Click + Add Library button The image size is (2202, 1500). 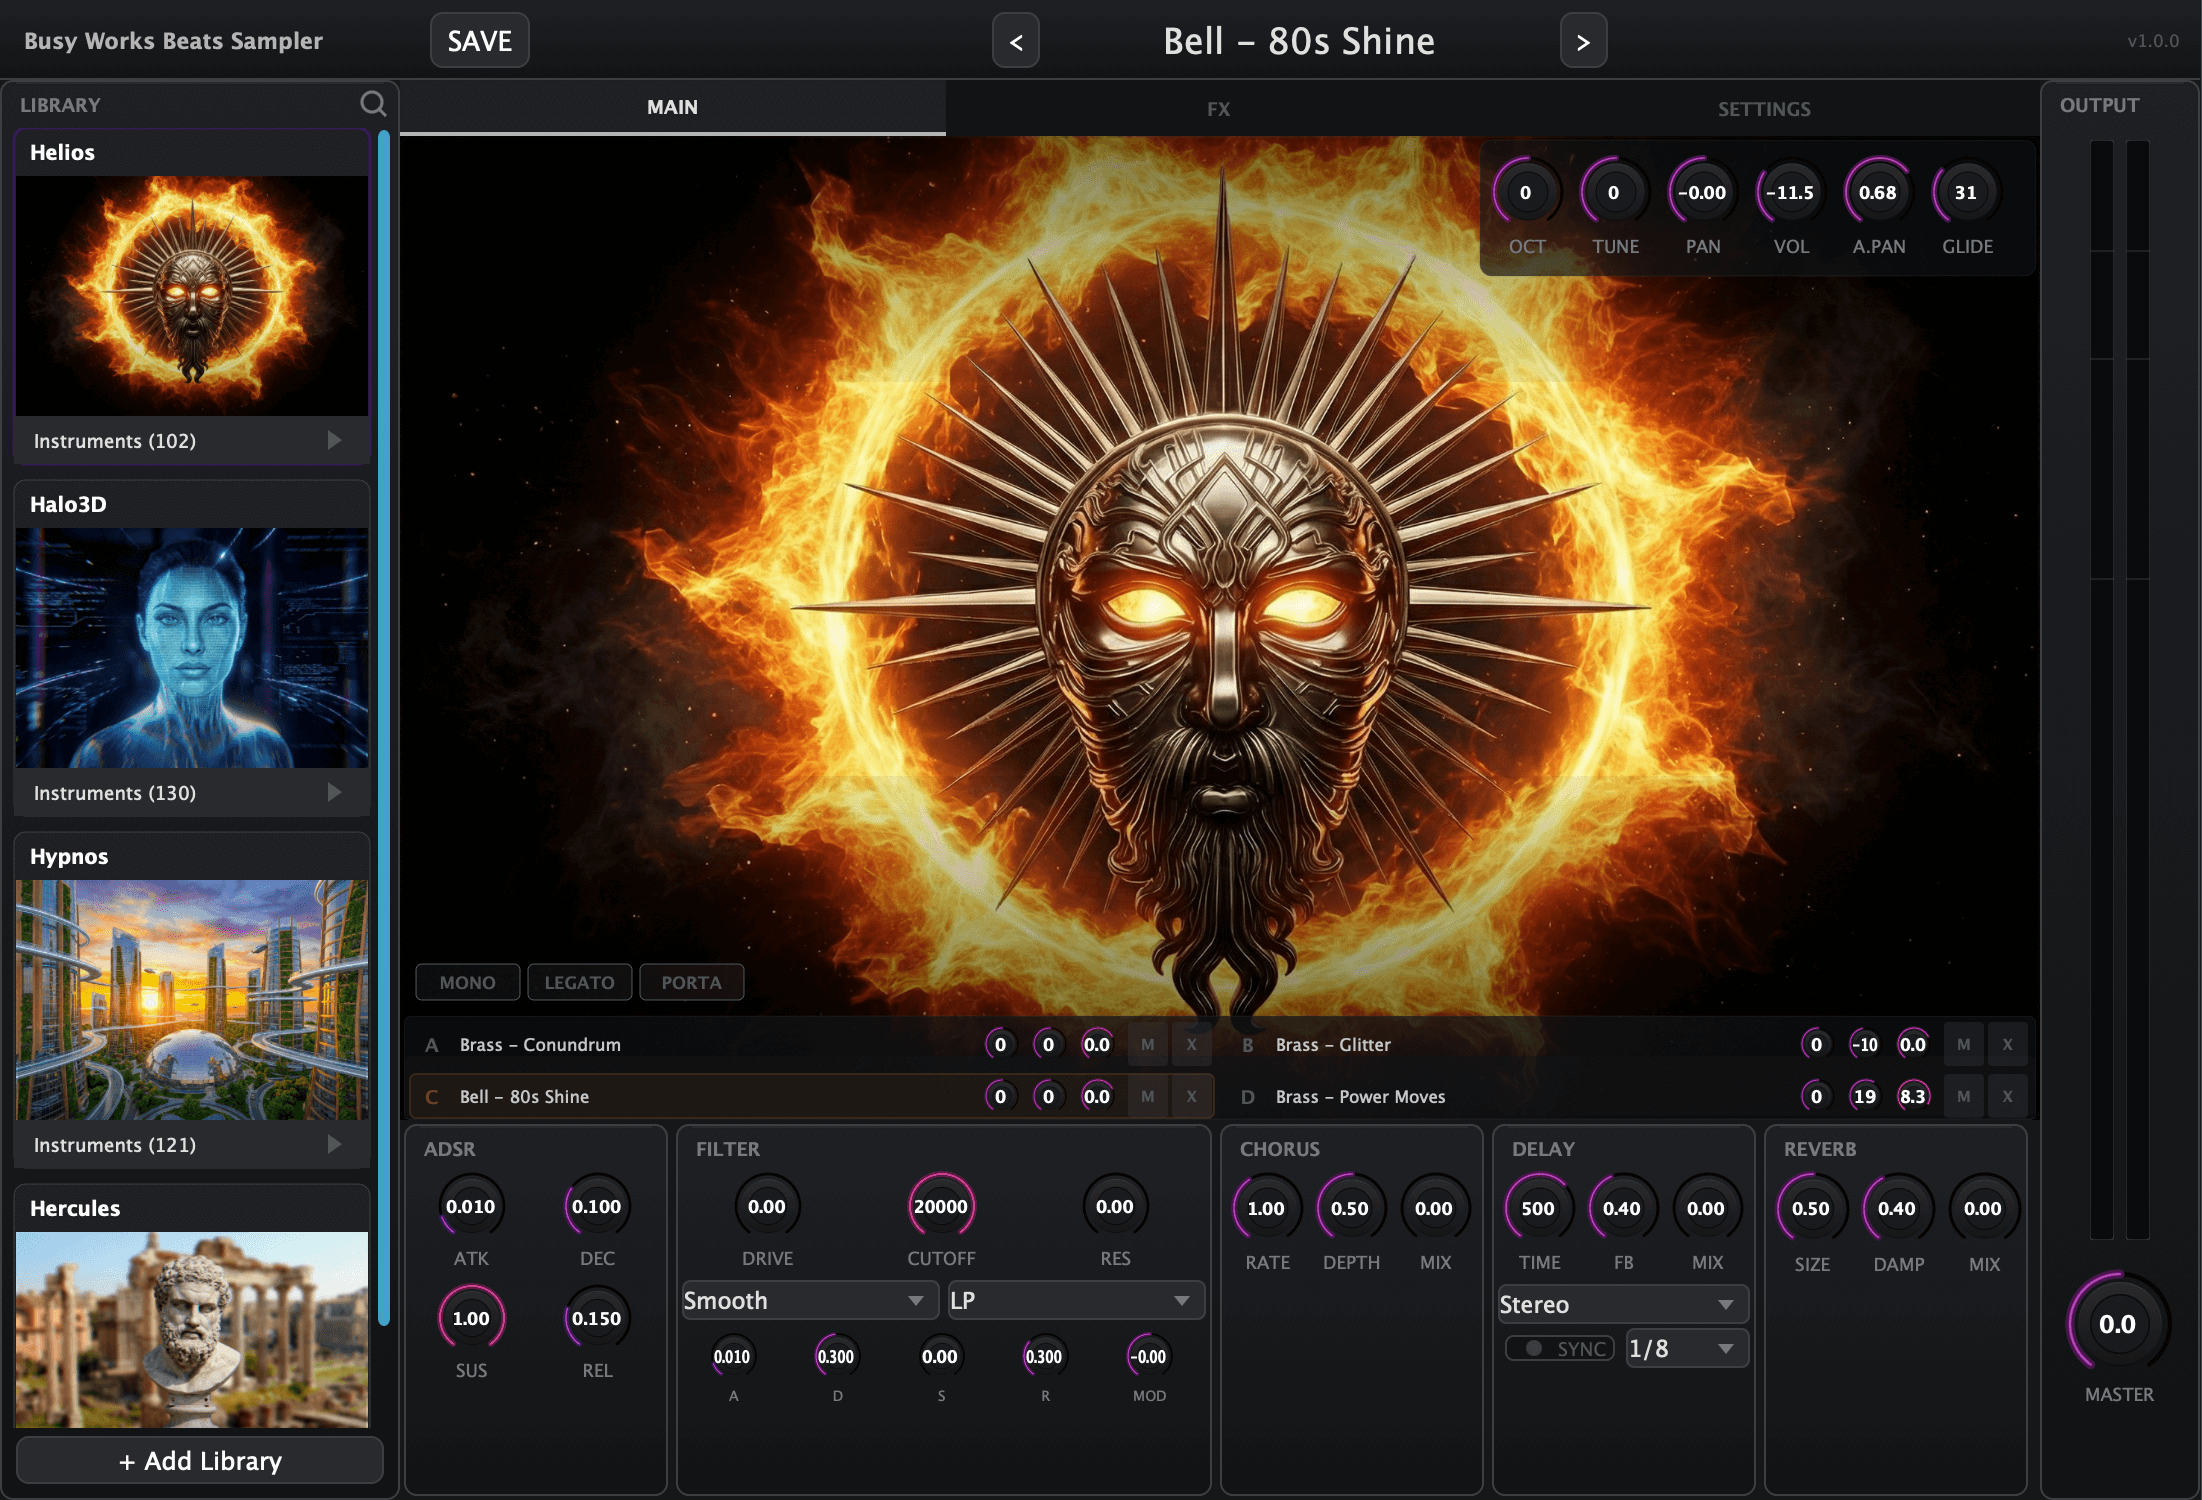(200, 1461)
